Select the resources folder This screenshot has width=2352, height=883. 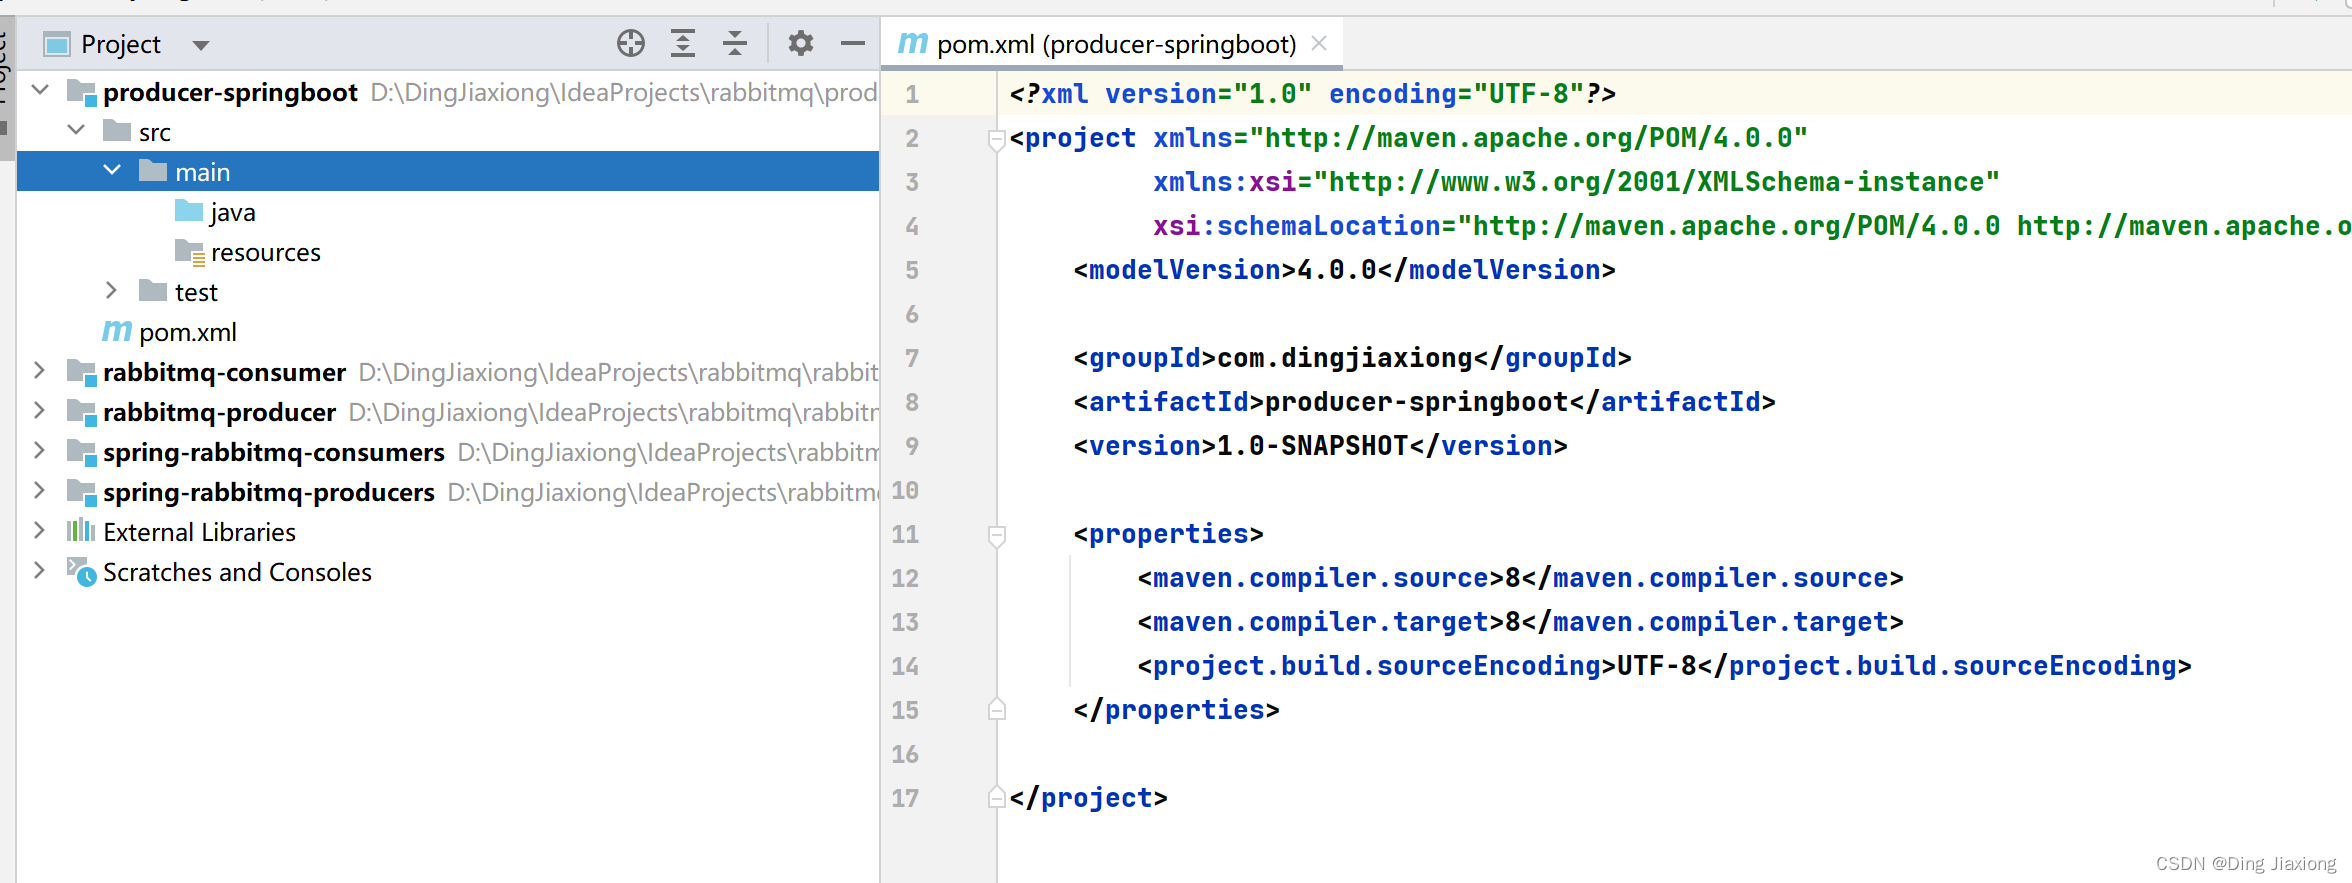click(448, 251)
